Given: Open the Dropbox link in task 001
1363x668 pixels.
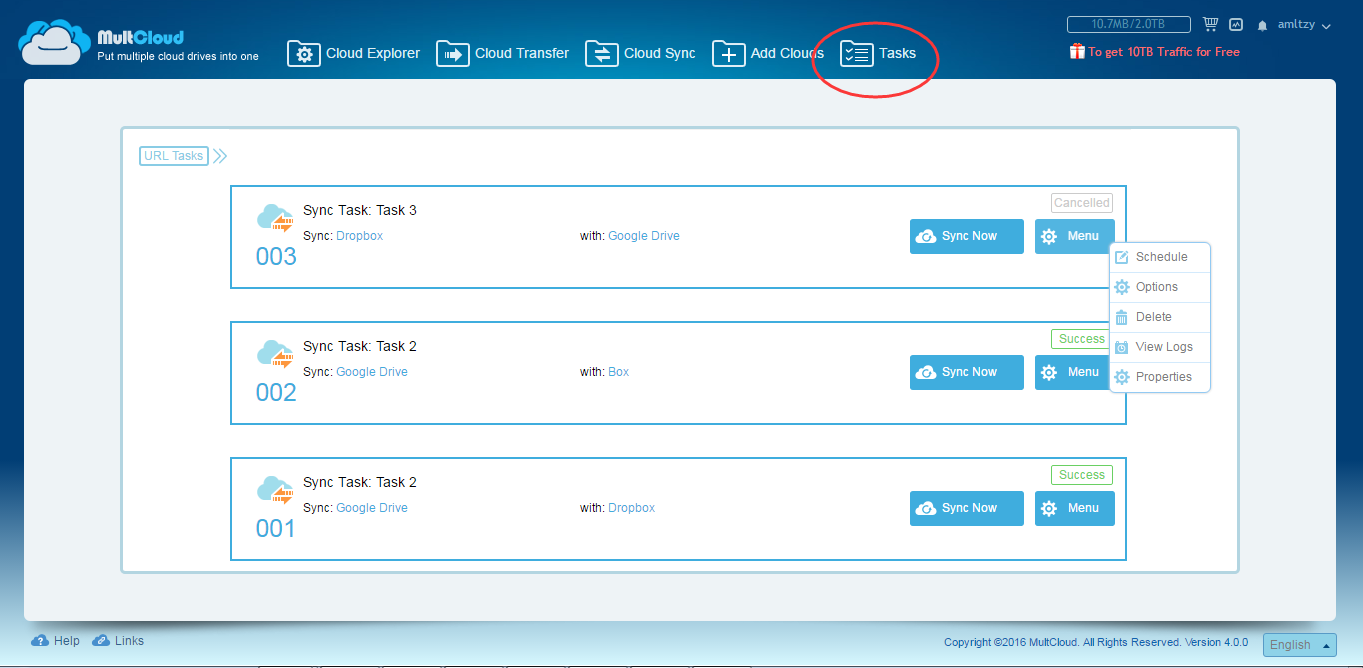Looking at the screenshot, I should click(x=632, y=508).
